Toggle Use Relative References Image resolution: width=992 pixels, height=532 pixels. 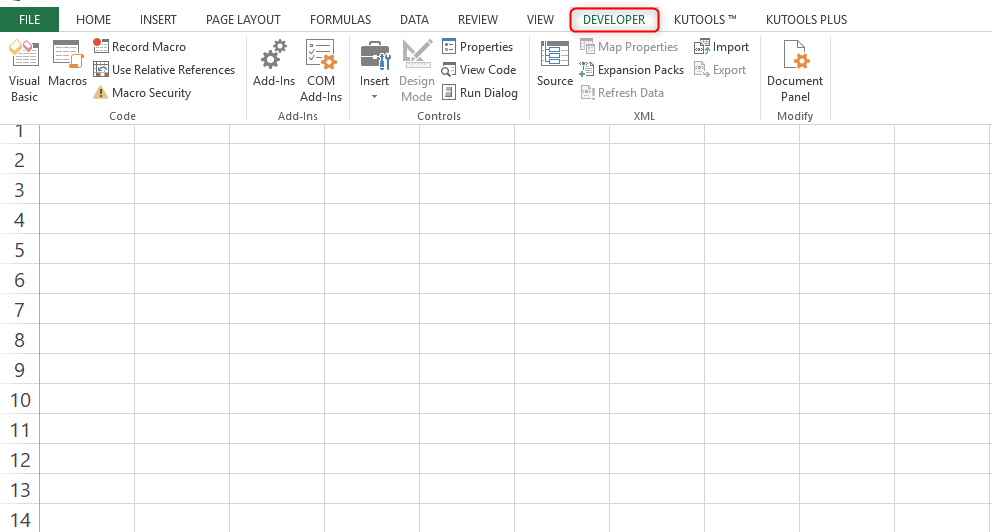pos(164,70)
